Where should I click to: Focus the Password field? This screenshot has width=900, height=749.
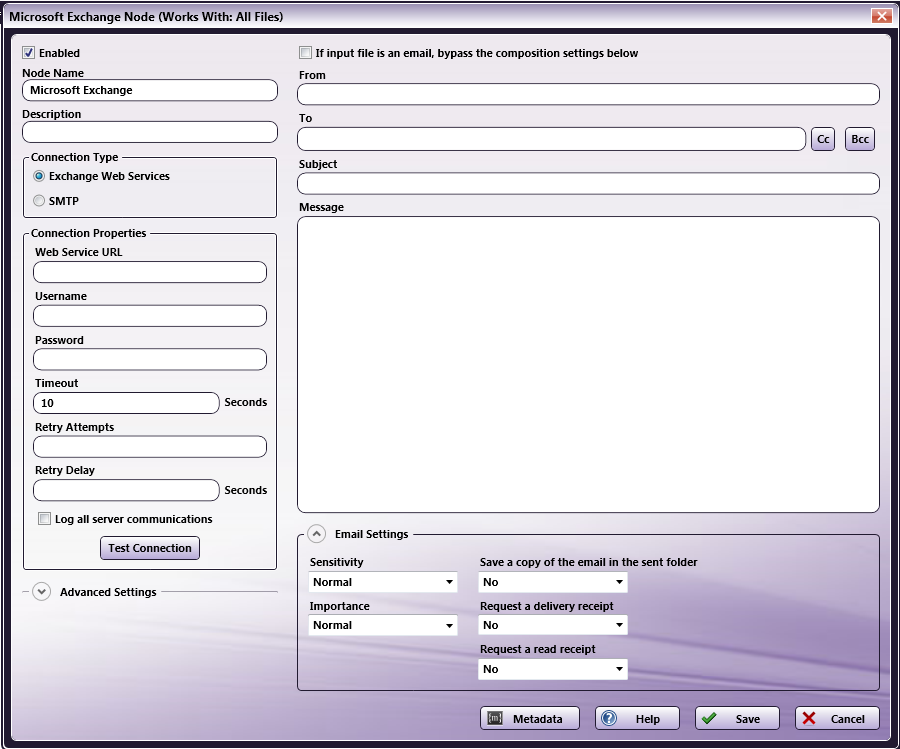pos(150,359)
